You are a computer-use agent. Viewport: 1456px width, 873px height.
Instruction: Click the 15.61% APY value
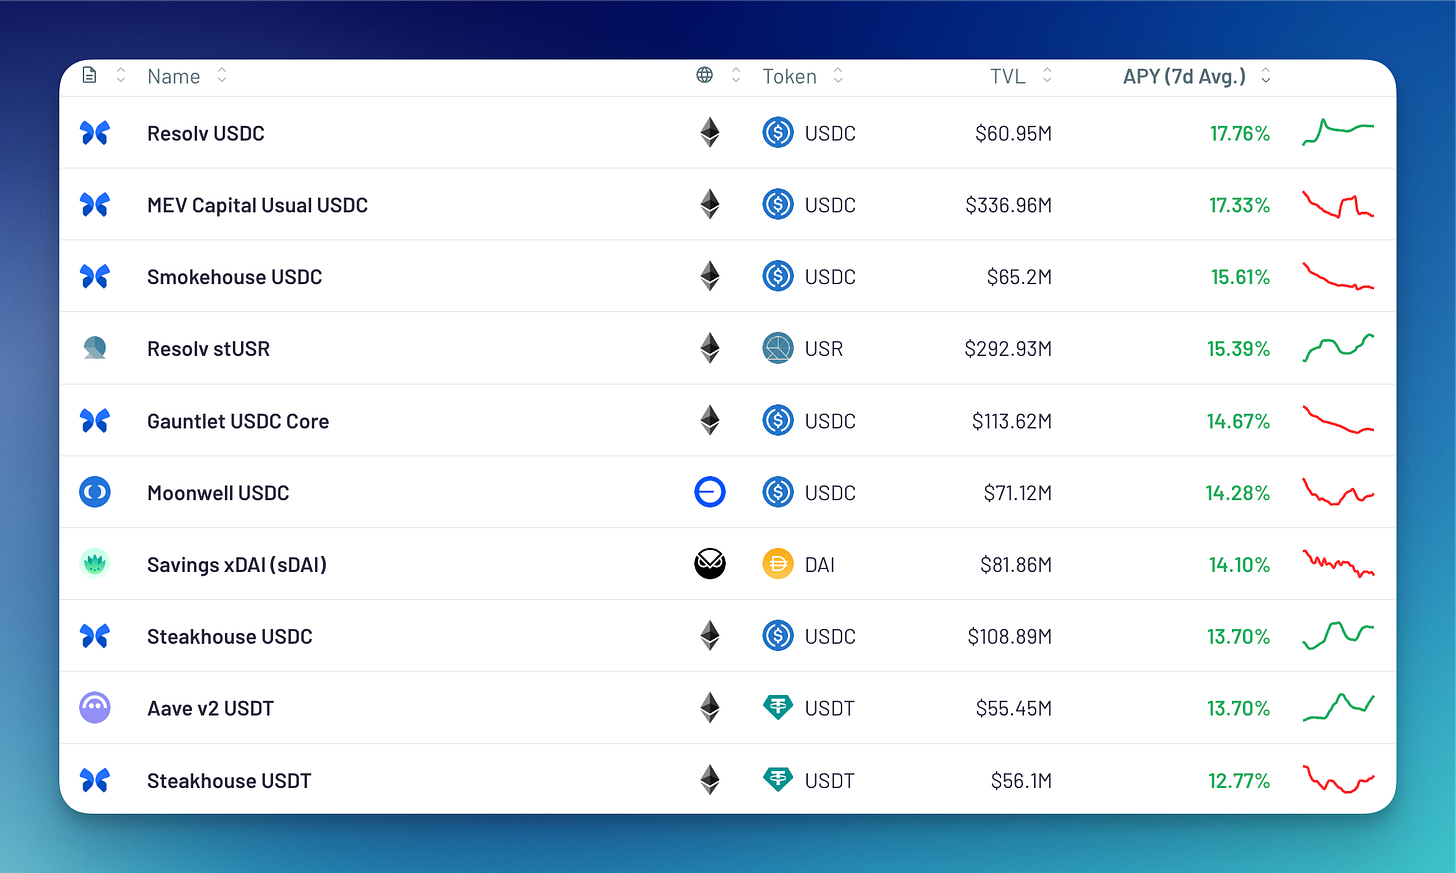tap(1240, 277)
